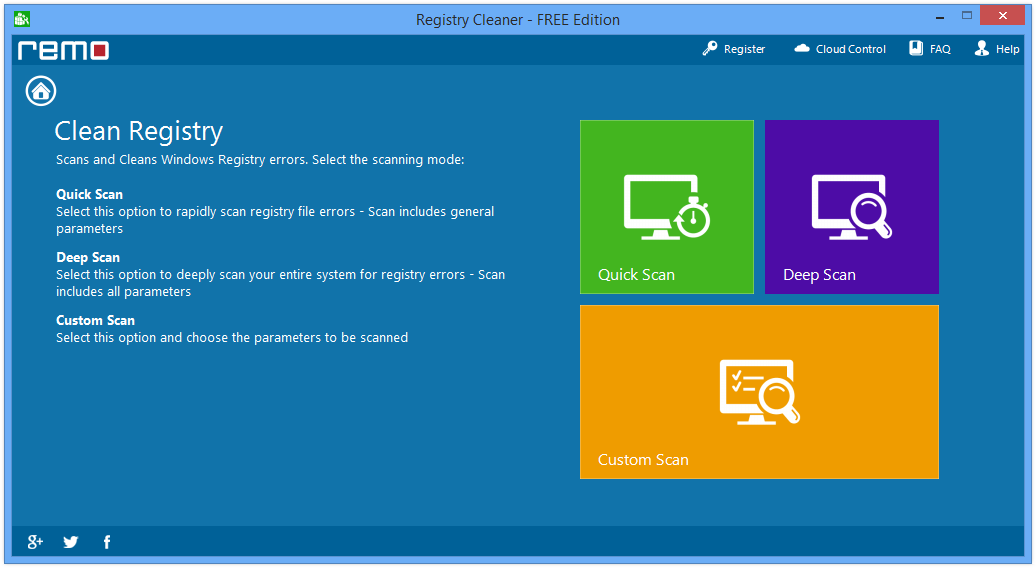The image size is (1036, 568).
Task: Click the Quick Scan tile label
Action: point(636,275)
